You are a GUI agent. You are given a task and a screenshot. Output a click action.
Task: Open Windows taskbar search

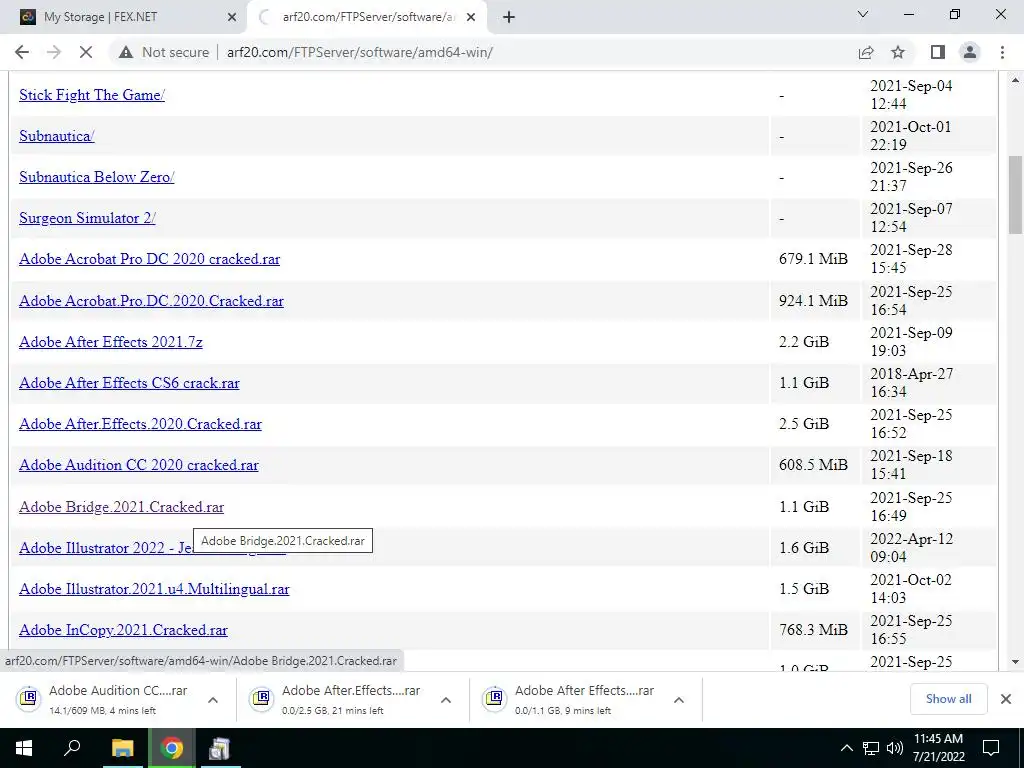[x=72, y=748]
